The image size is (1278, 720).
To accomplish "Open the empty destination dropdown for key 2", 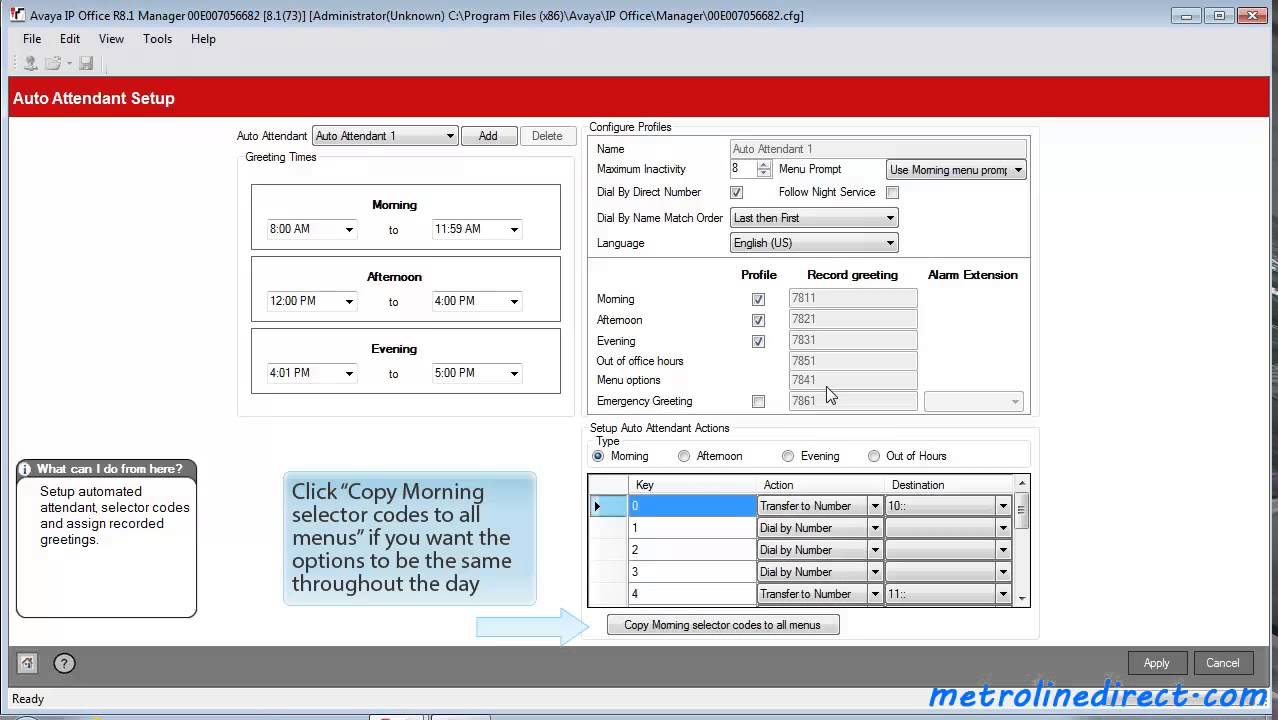I will pos(1003,550).
